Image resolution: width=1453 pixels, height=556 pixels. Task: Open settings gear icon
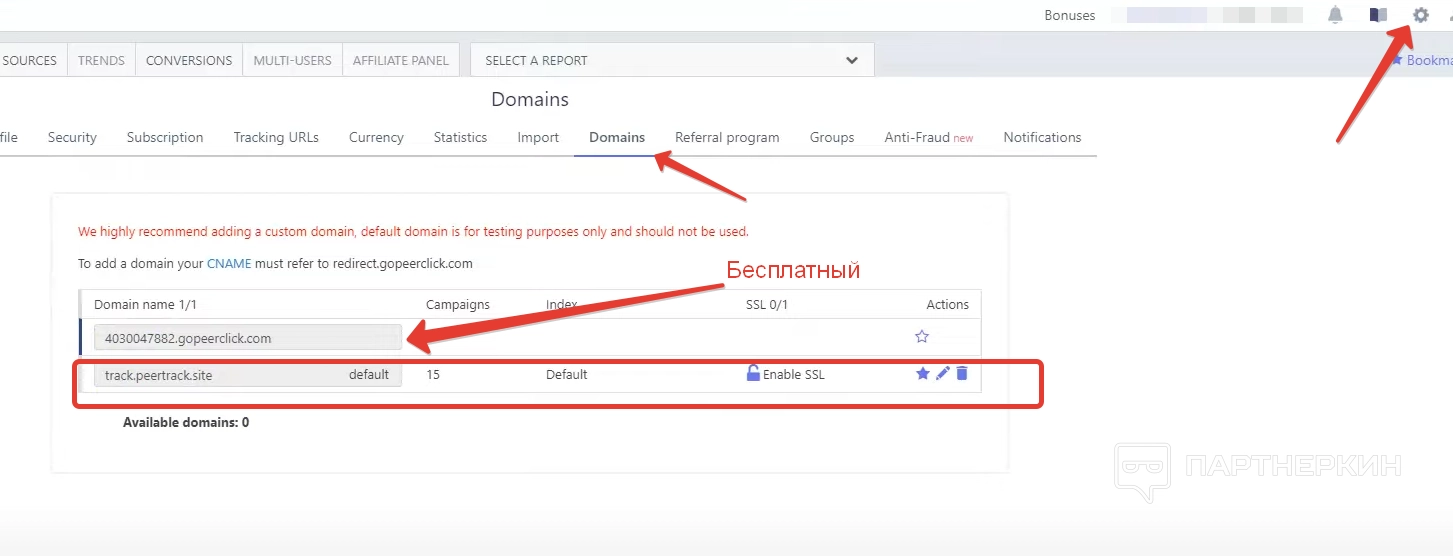1420,15
